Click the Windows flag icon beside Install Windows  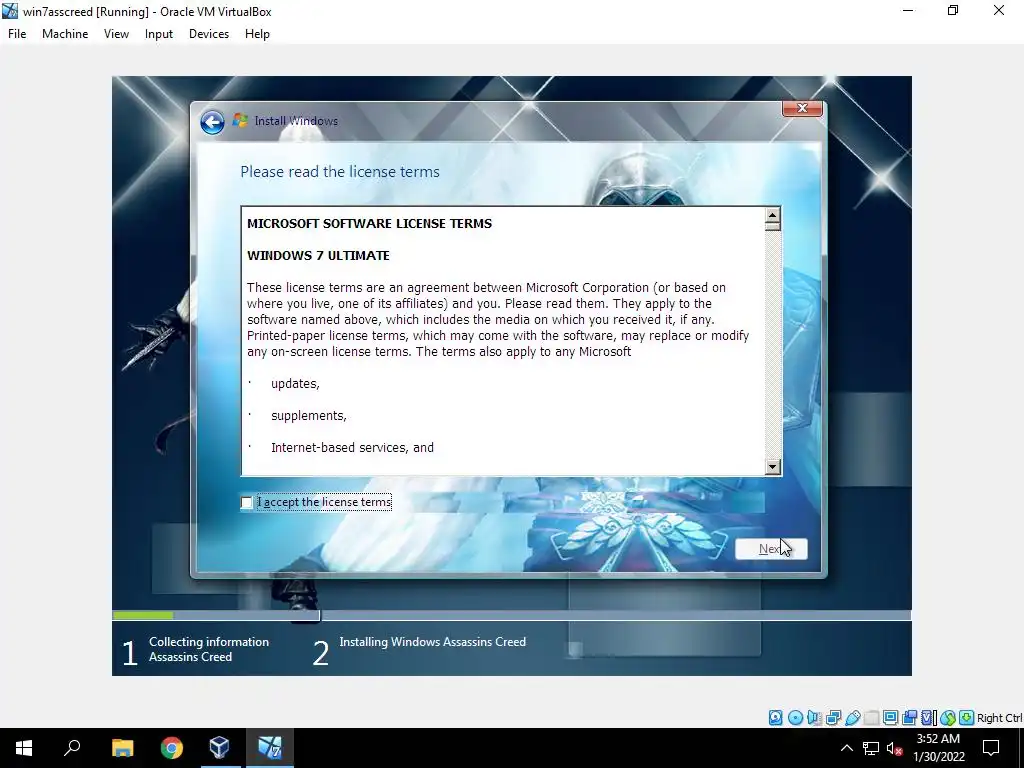click(x=240, y=121)
